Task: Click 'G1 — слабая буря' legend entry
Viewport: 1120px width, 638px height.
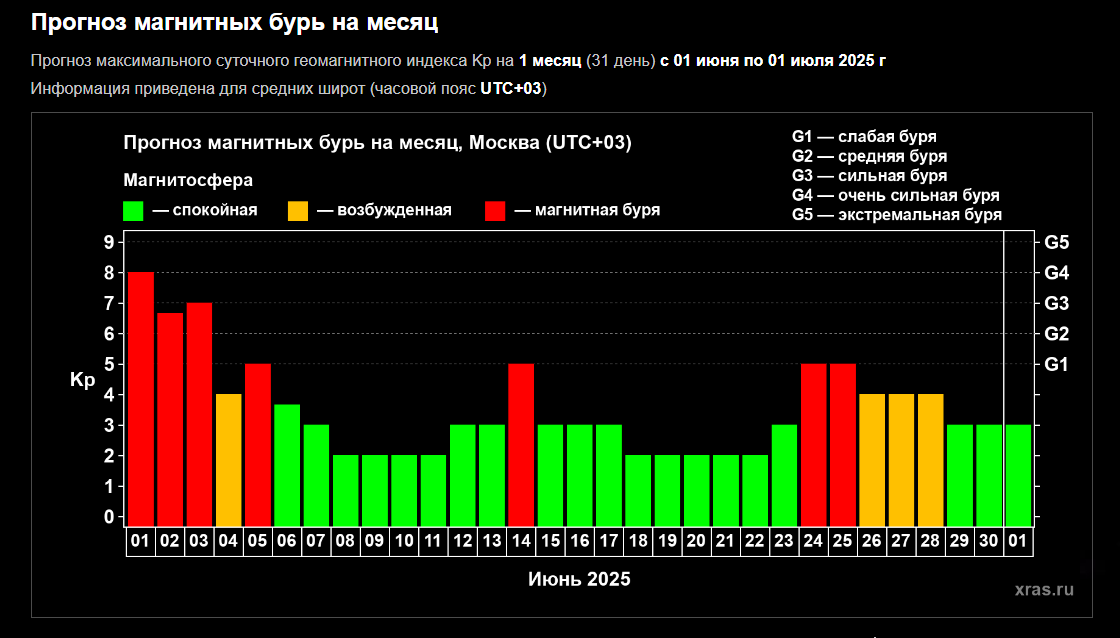Action: tap(864, 136)
